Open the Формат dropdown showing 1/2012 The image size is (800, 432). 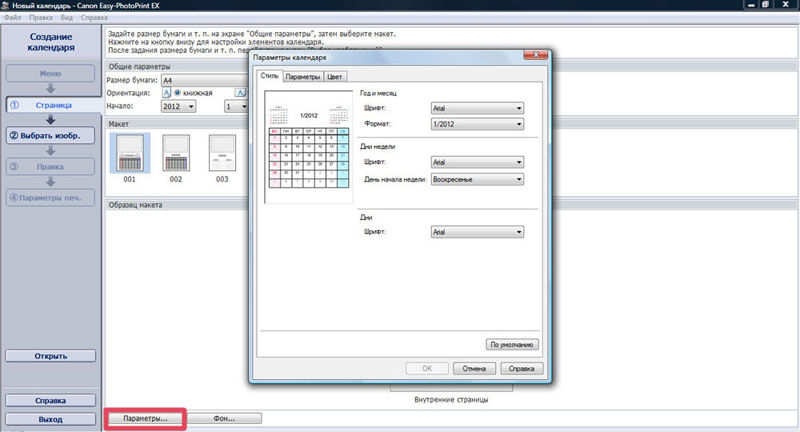477,124
